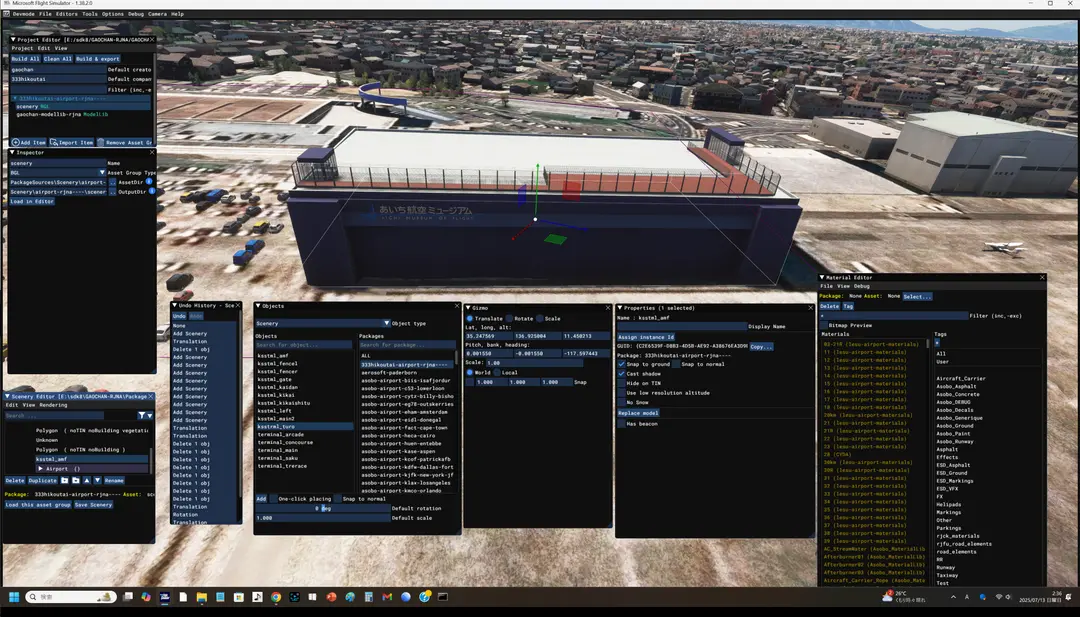Image resolution: width=1080 pixels, height=617 pixels.
Task: Select the Translate gizmo mode
Action: pos(470,319)
